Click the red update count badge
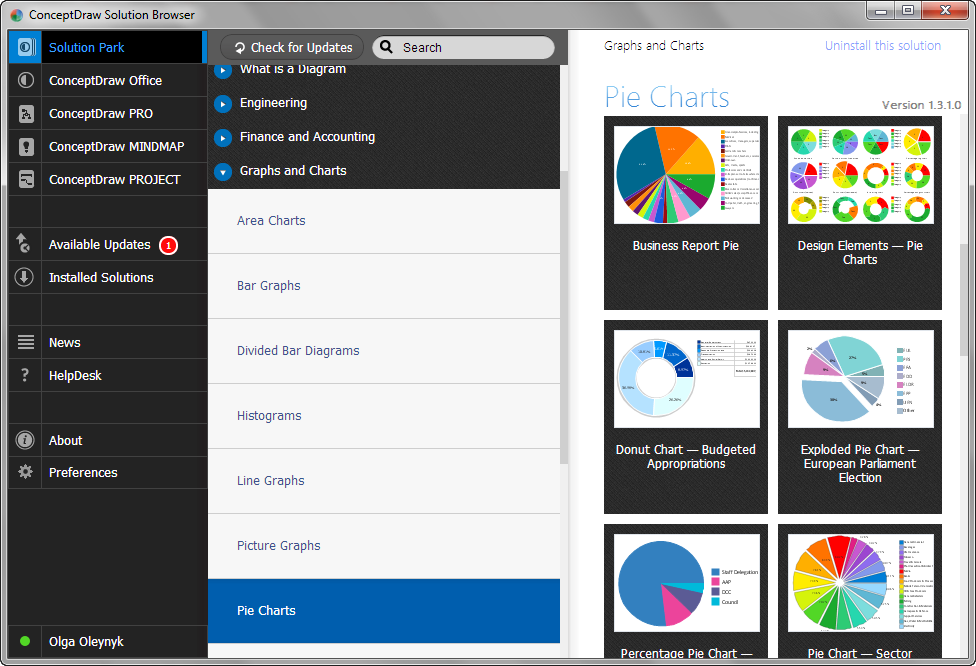Image resolution: width=976 pixels, height=666 pixels. (168, 245)
